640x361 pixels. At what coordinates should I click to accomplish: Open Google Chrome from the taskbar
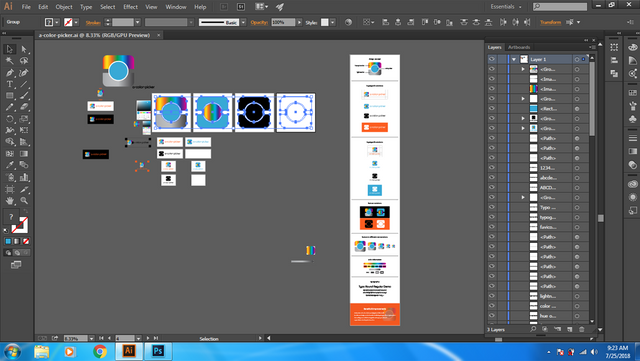(100, 351)
